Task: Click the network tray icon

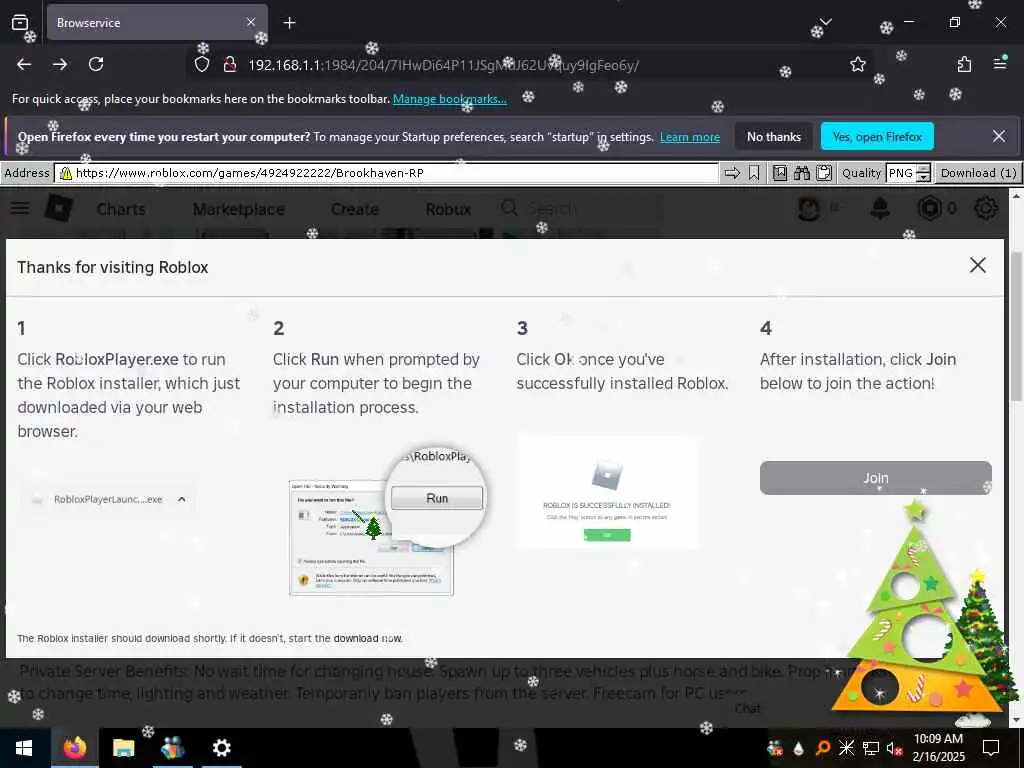Action: click(x=871, y=748)
